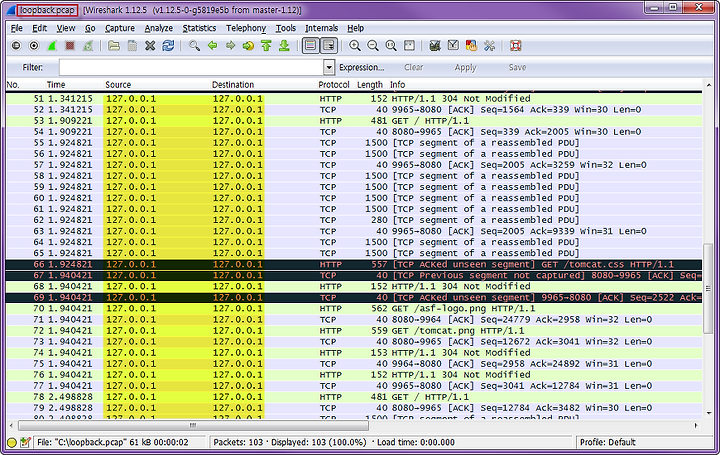
Task: Open the capture interfaces list icon
Action: point(16,45)
